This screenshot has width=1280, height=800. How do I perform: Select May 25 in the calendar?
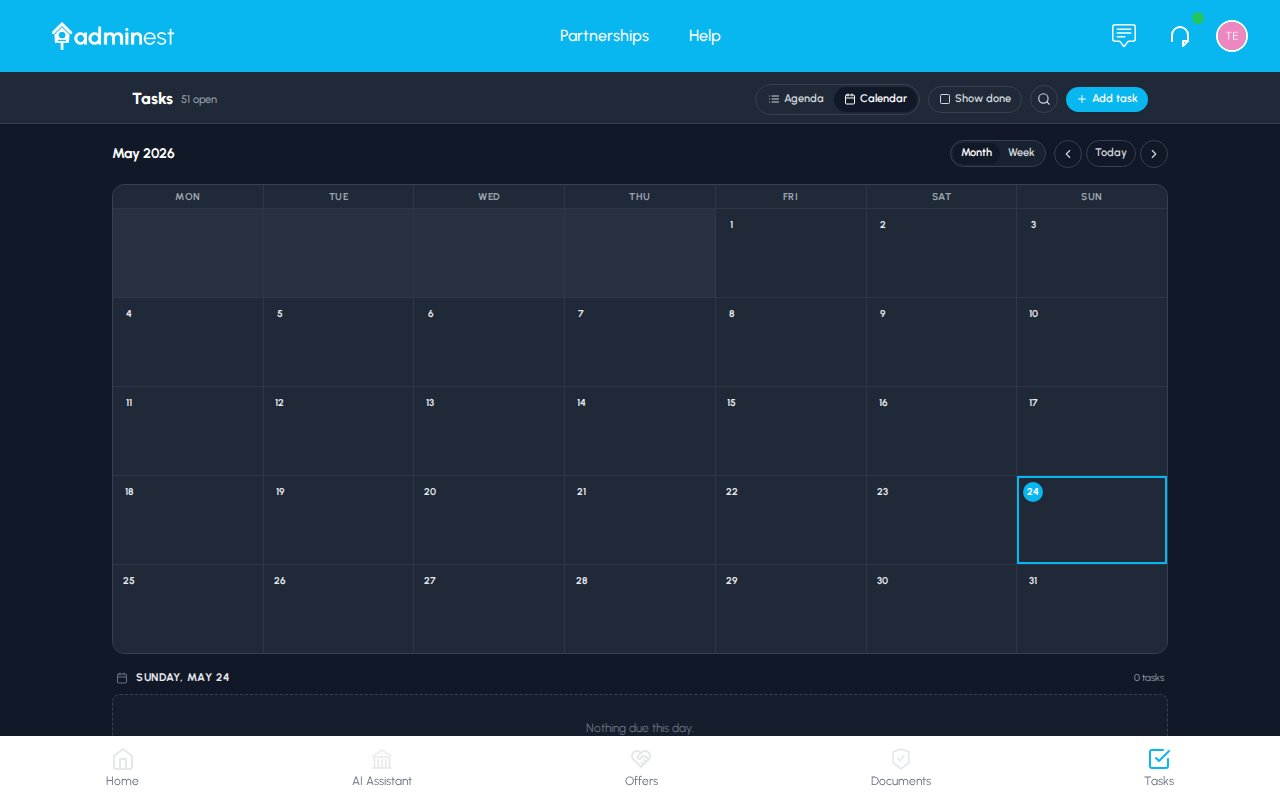[188, 609]
